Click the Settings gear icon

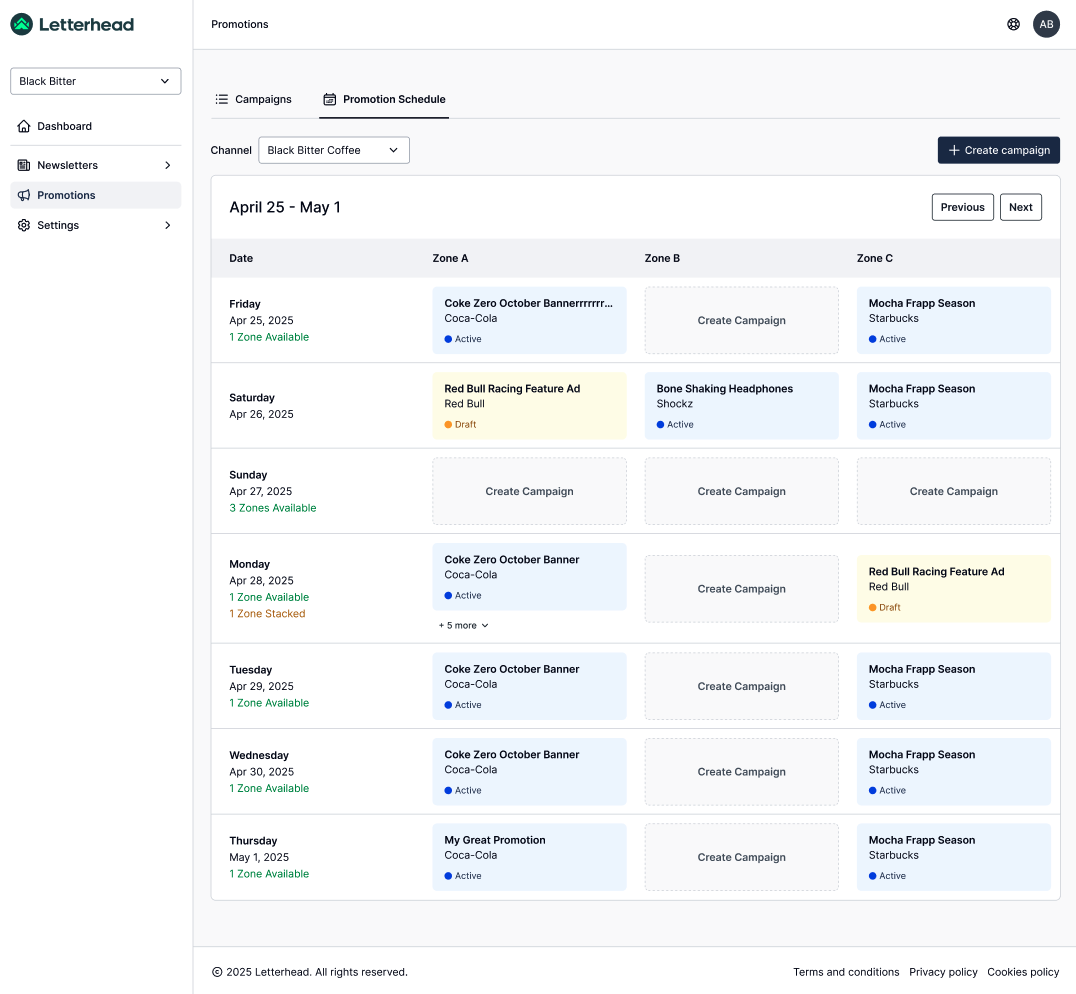click(x=24, y=225)
